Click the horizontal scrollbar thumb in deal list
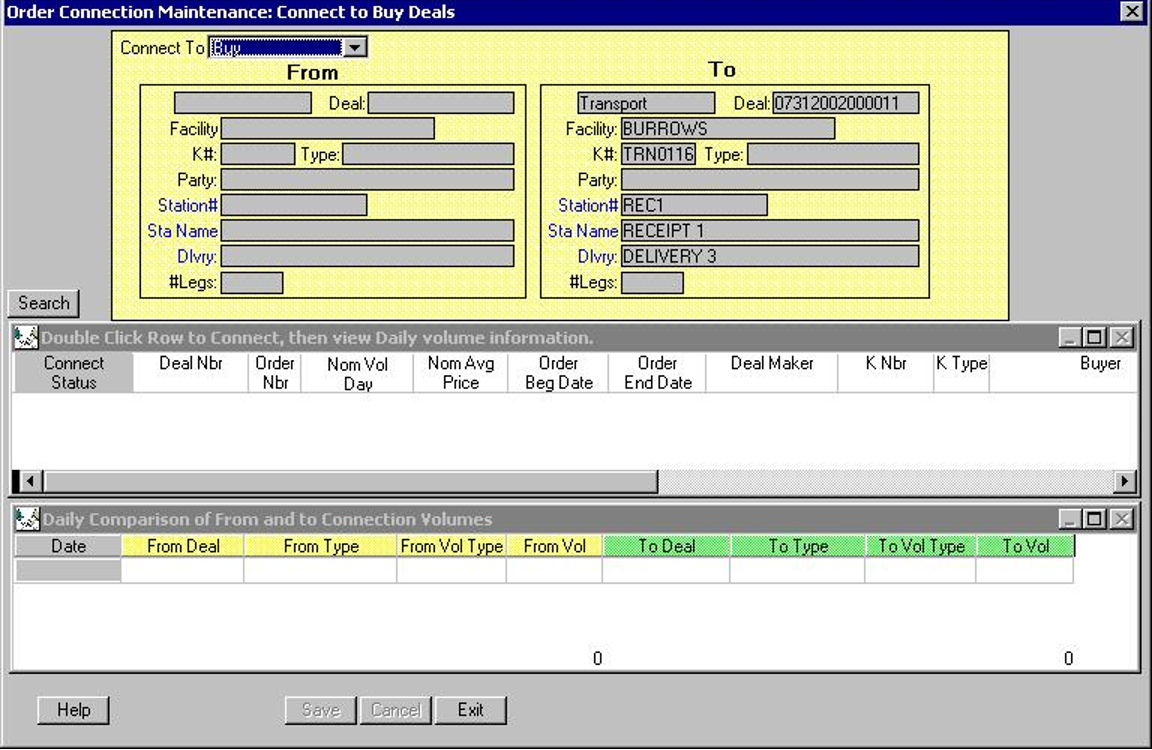The width and height of the screenshot is (1152, 750). coord(350,481)
